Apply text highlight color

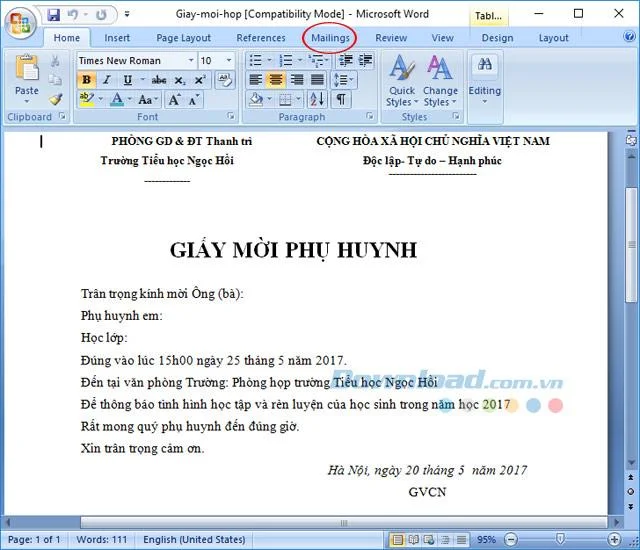87,99
